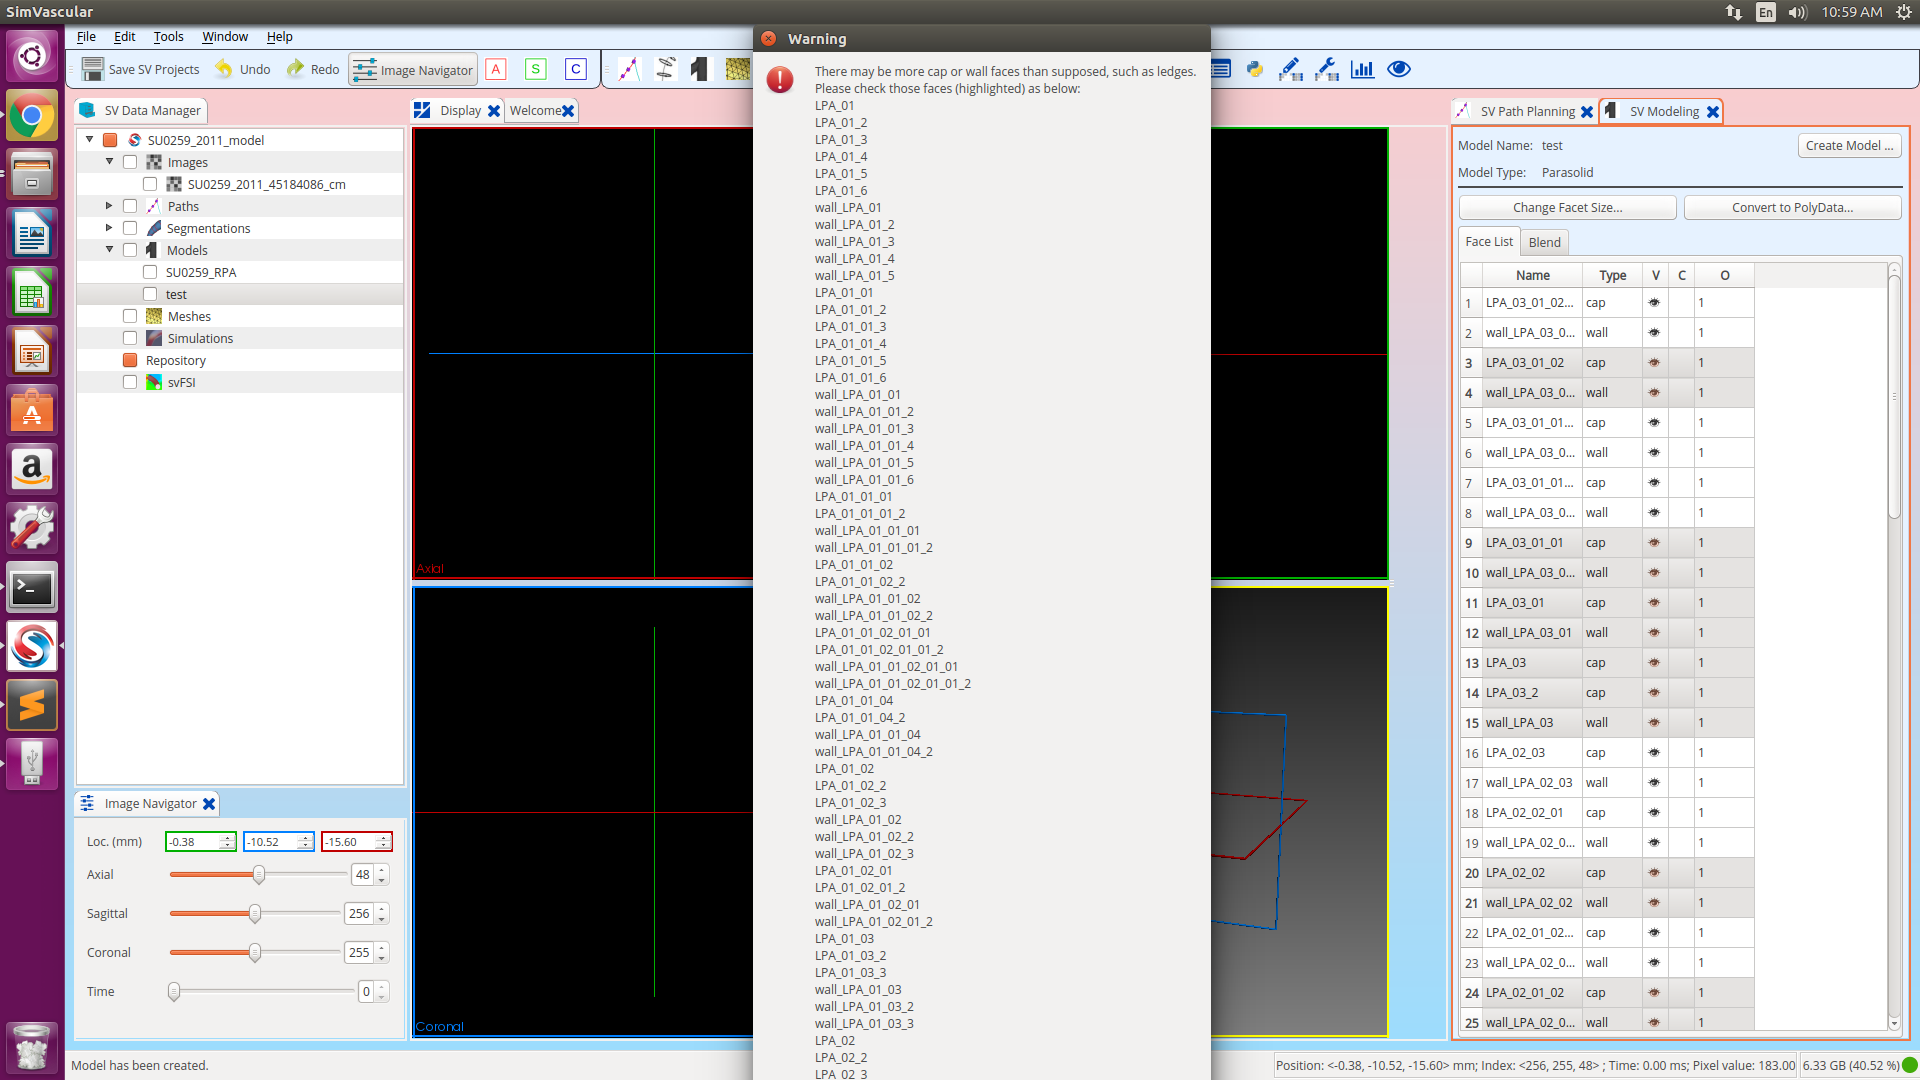This screenshot has width=1920, height=1080.
Task: Click the Create Model button
Action: pos(1849,145)
